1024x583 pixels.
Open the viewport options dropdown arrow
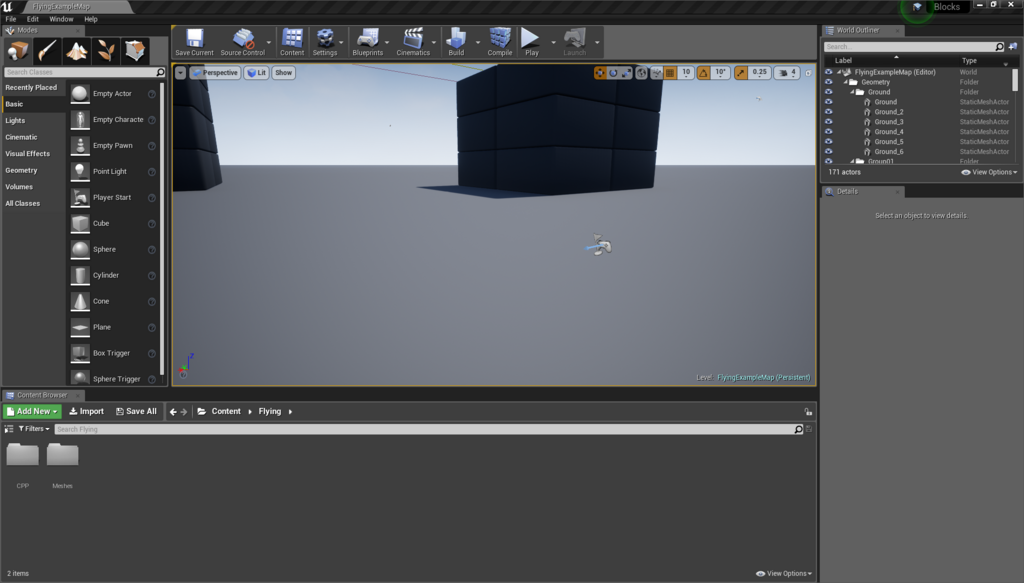(x=180, y=72)
